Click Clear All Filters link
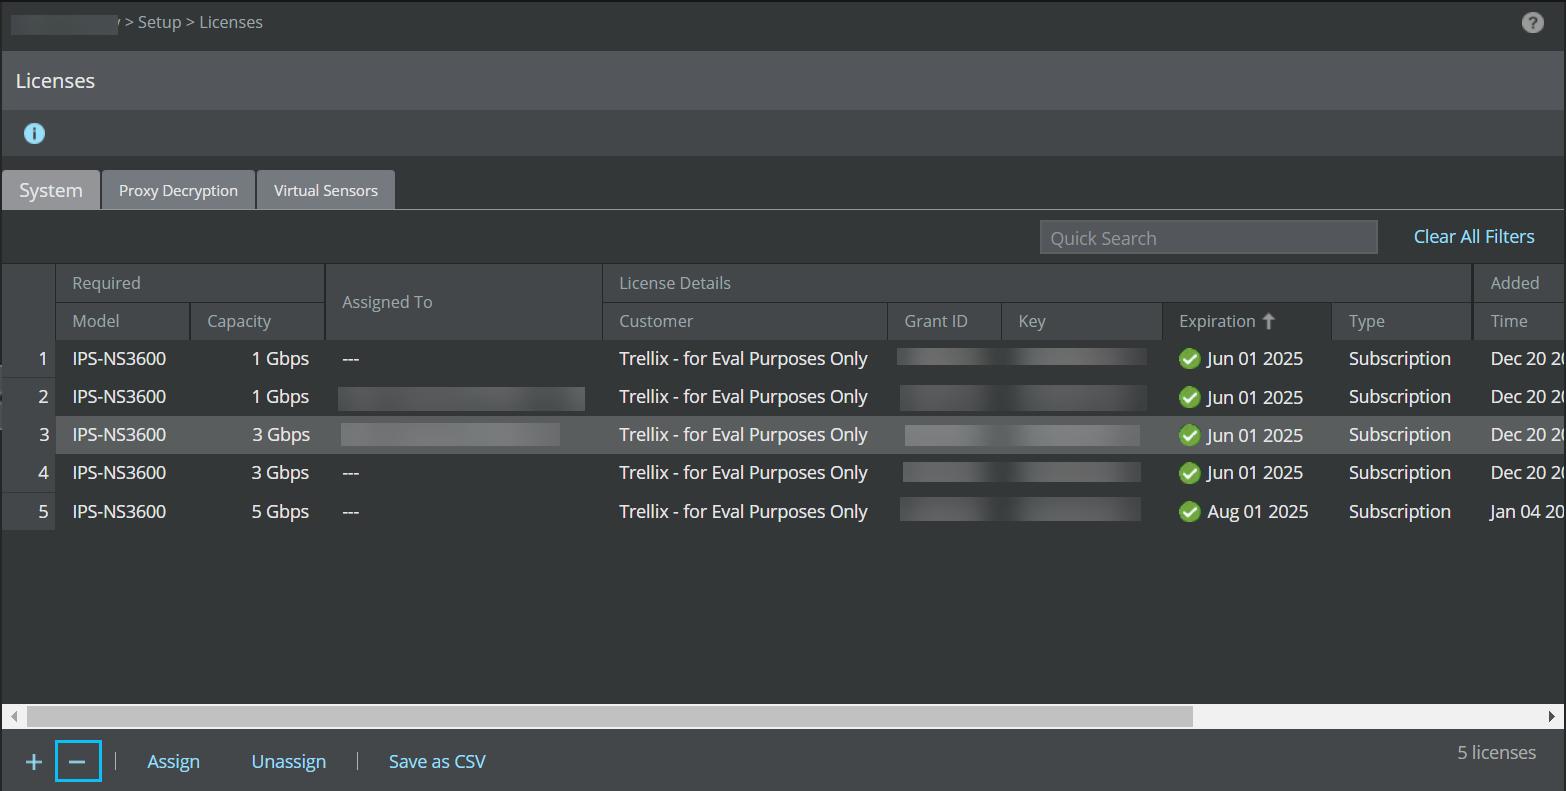This screenshot has width=1566, height=791. pos(1474,237)
